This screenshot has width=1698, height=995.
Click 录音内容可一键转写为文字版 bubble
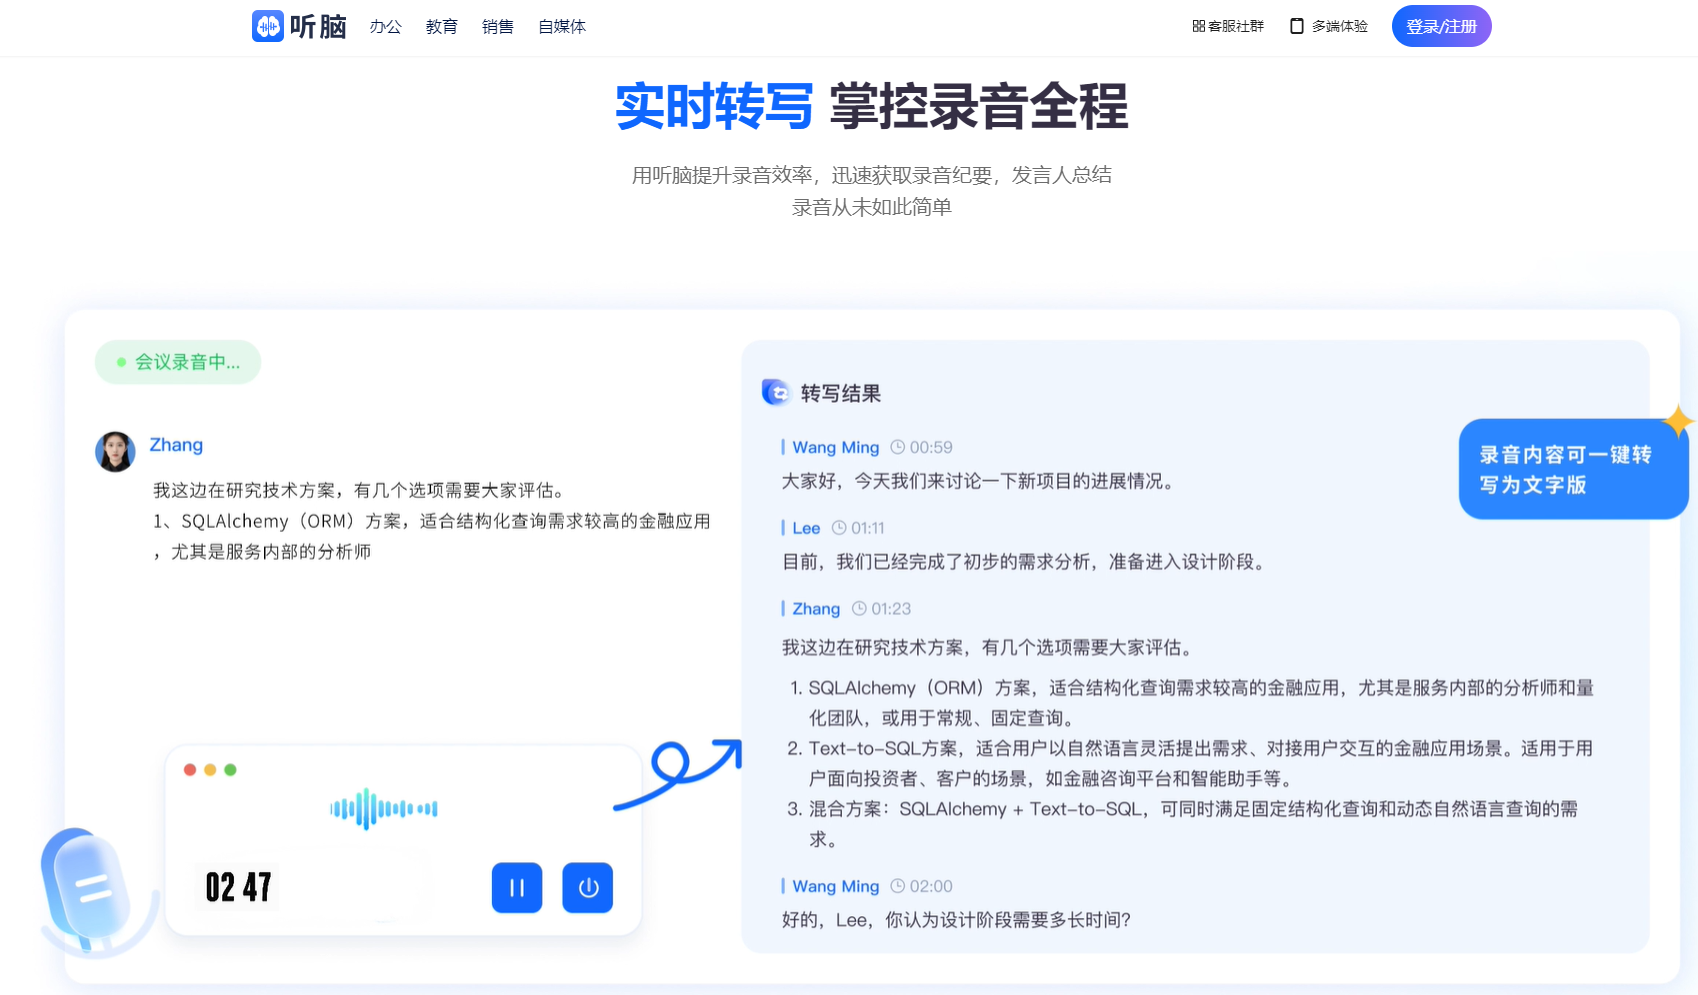click(1573, 469)
